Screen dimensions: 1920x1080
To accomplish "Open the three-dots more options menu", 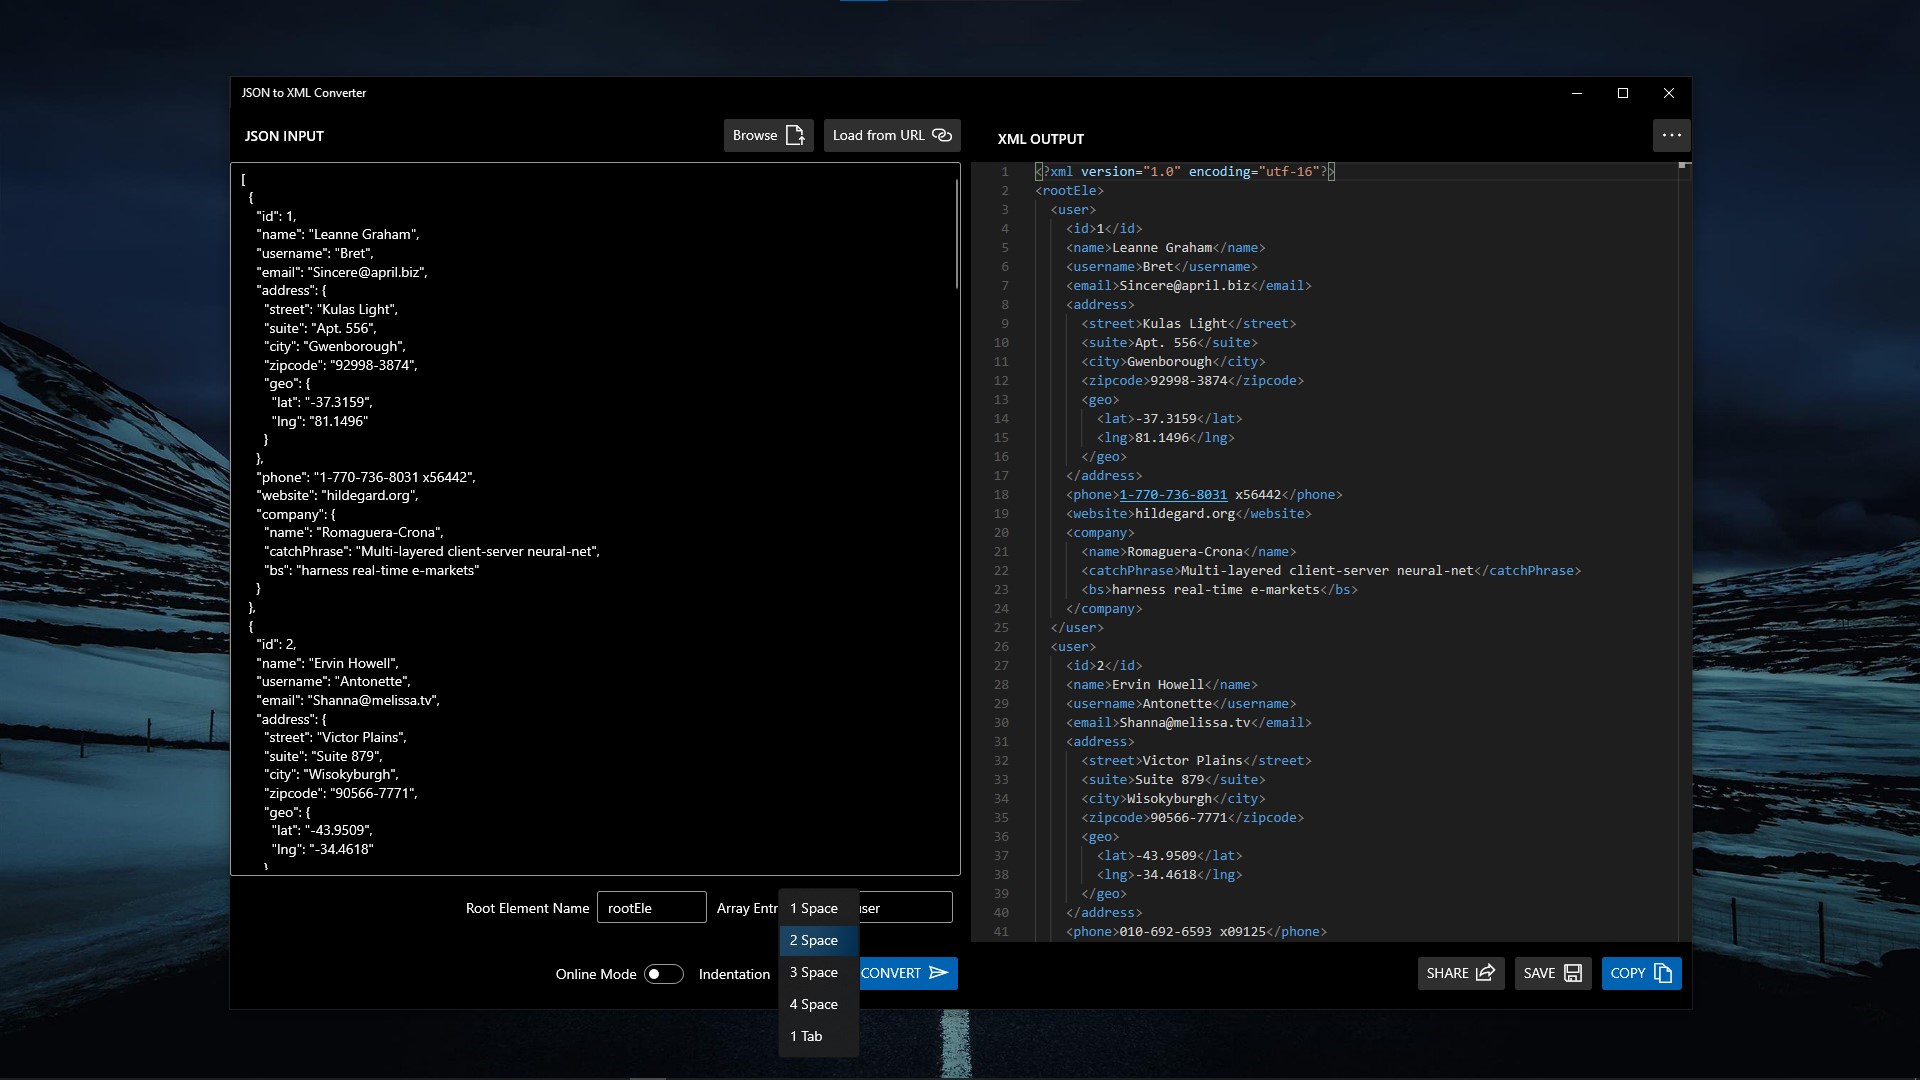I will pyautogui.click(x=1671, y=135).
